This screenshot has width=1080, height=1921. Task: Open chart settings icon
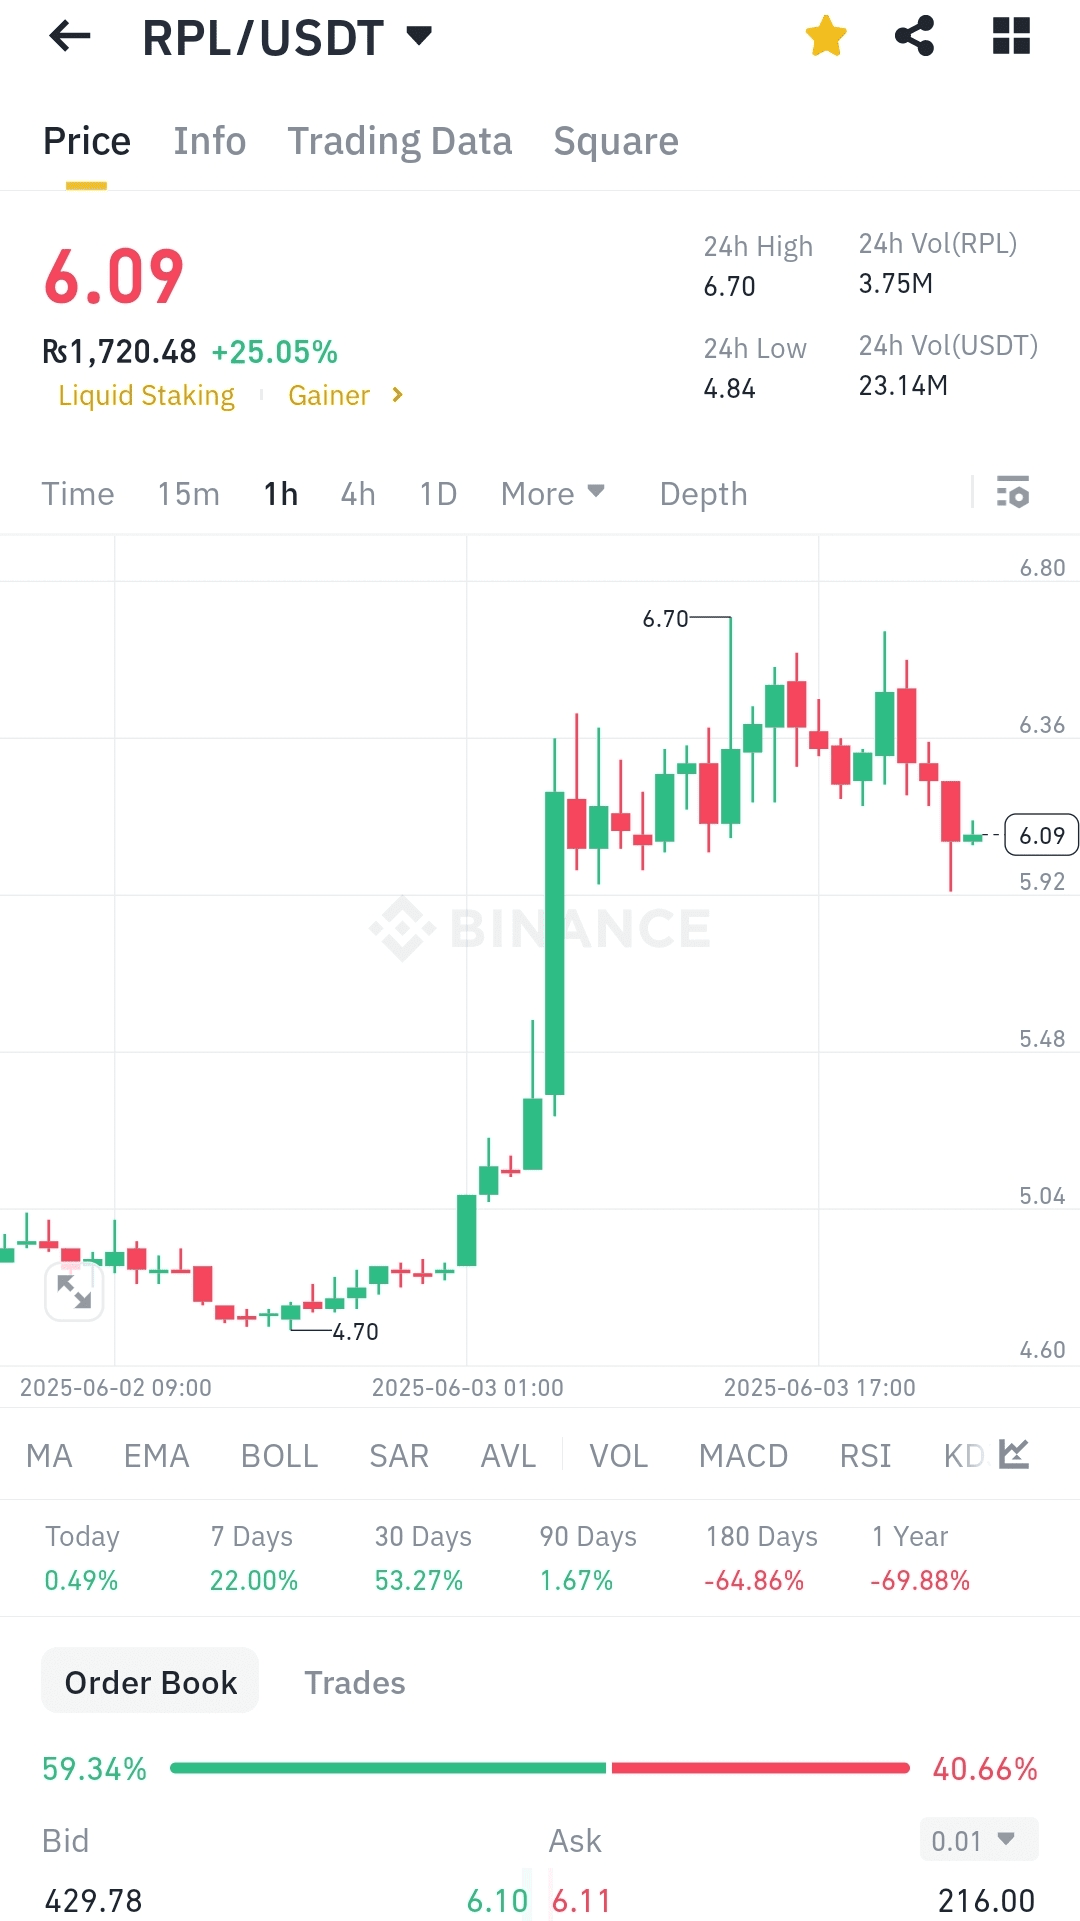(1012, 493)
